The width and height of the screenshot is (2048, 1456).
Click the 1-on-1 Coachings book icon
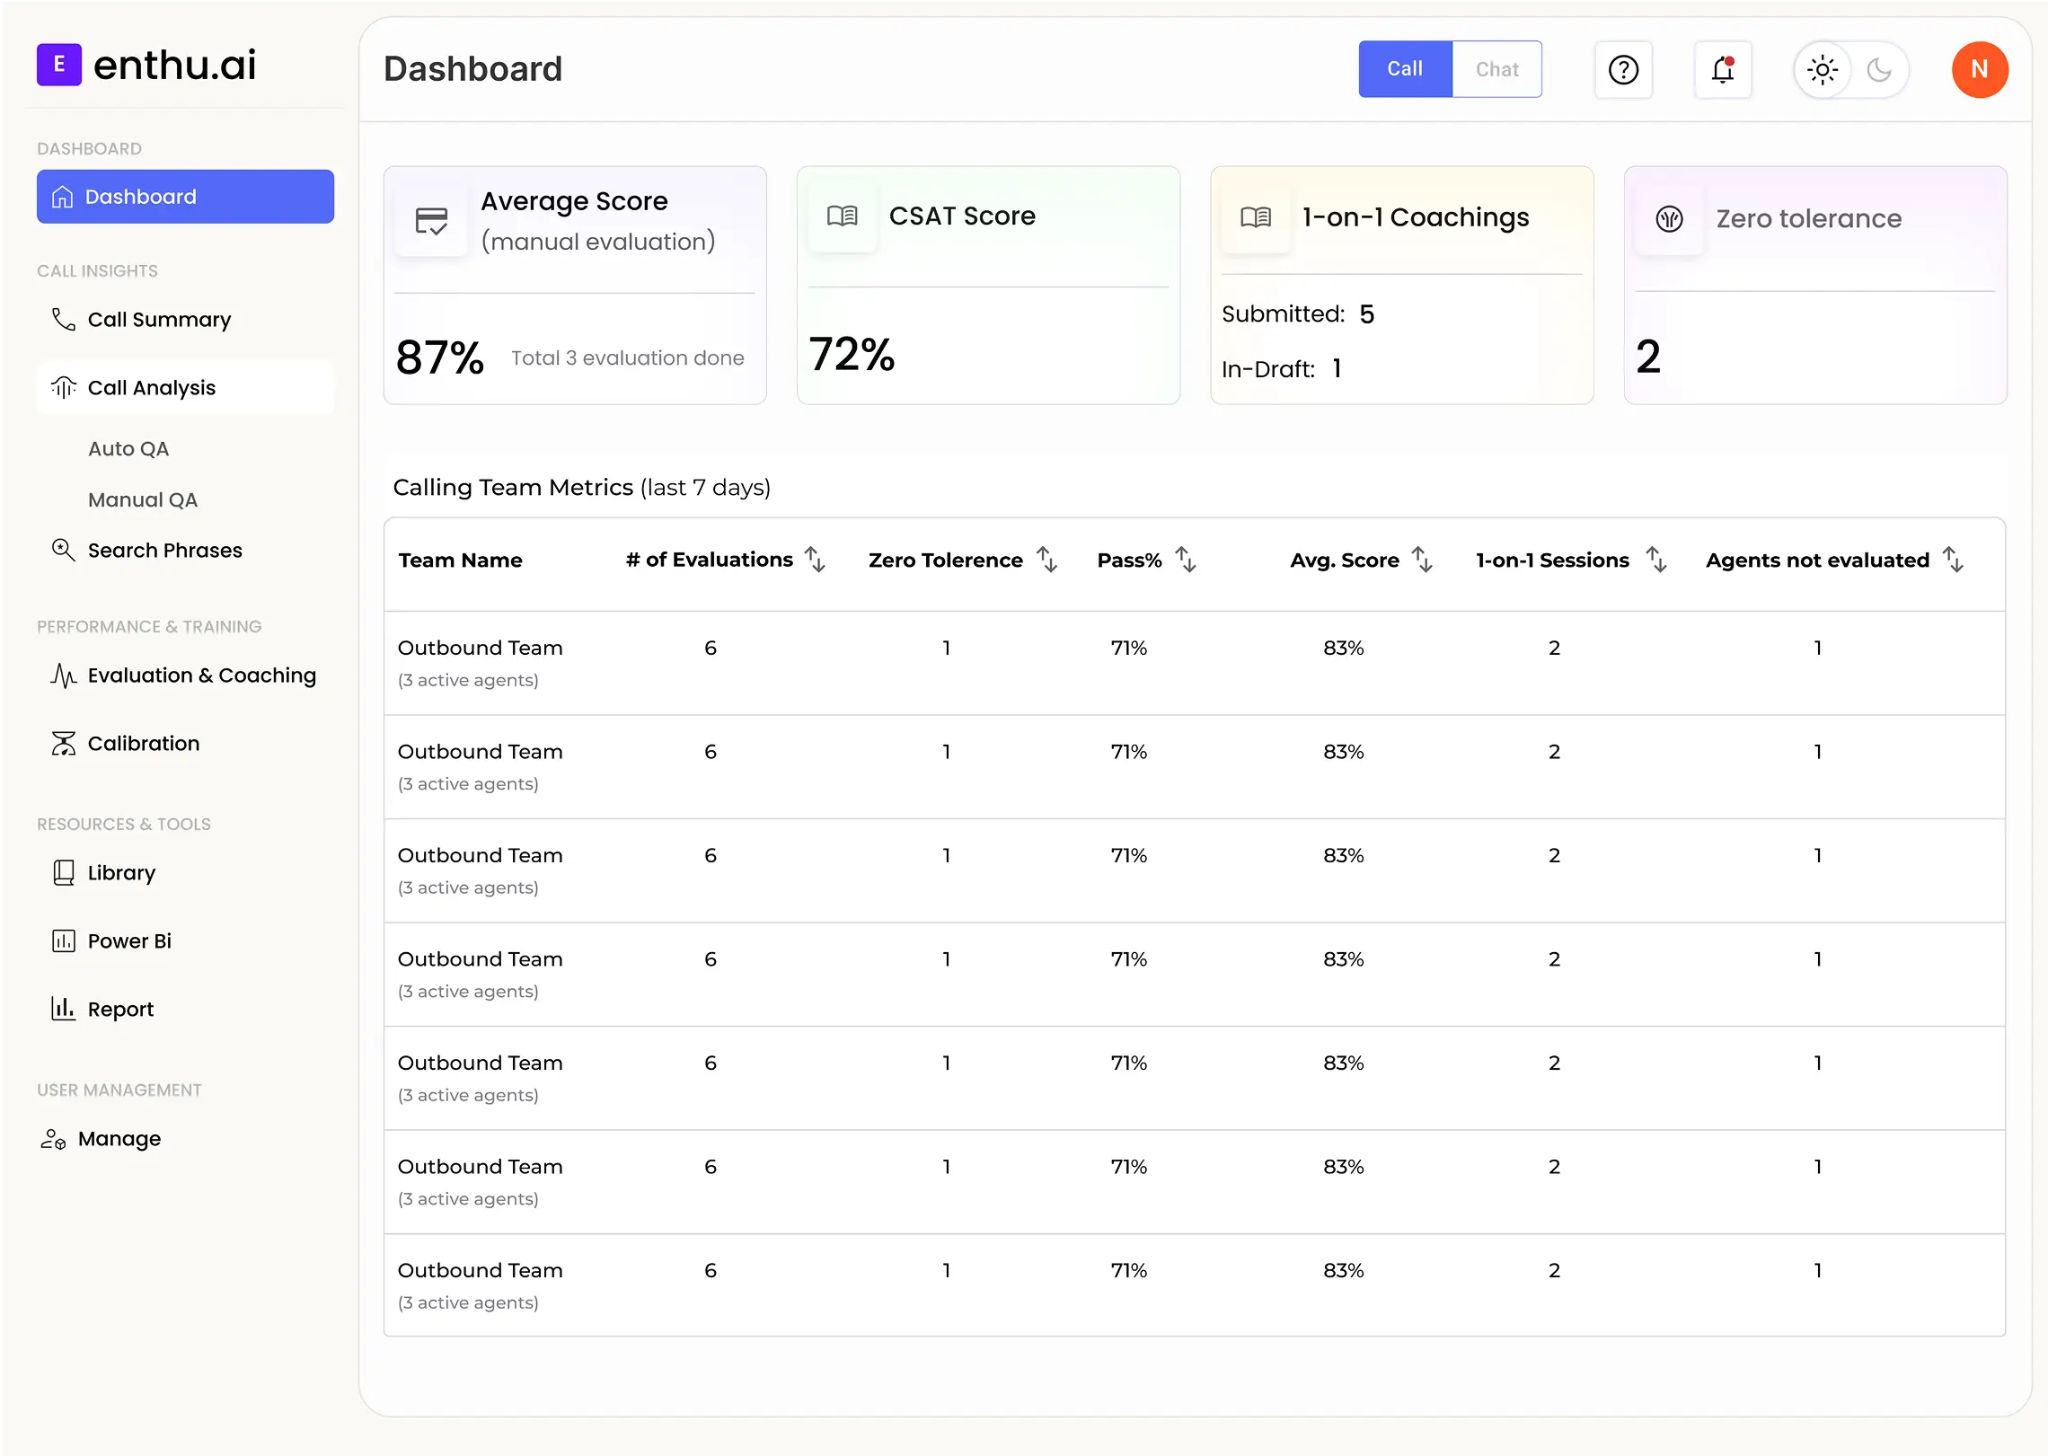[x=1255, y=217]
